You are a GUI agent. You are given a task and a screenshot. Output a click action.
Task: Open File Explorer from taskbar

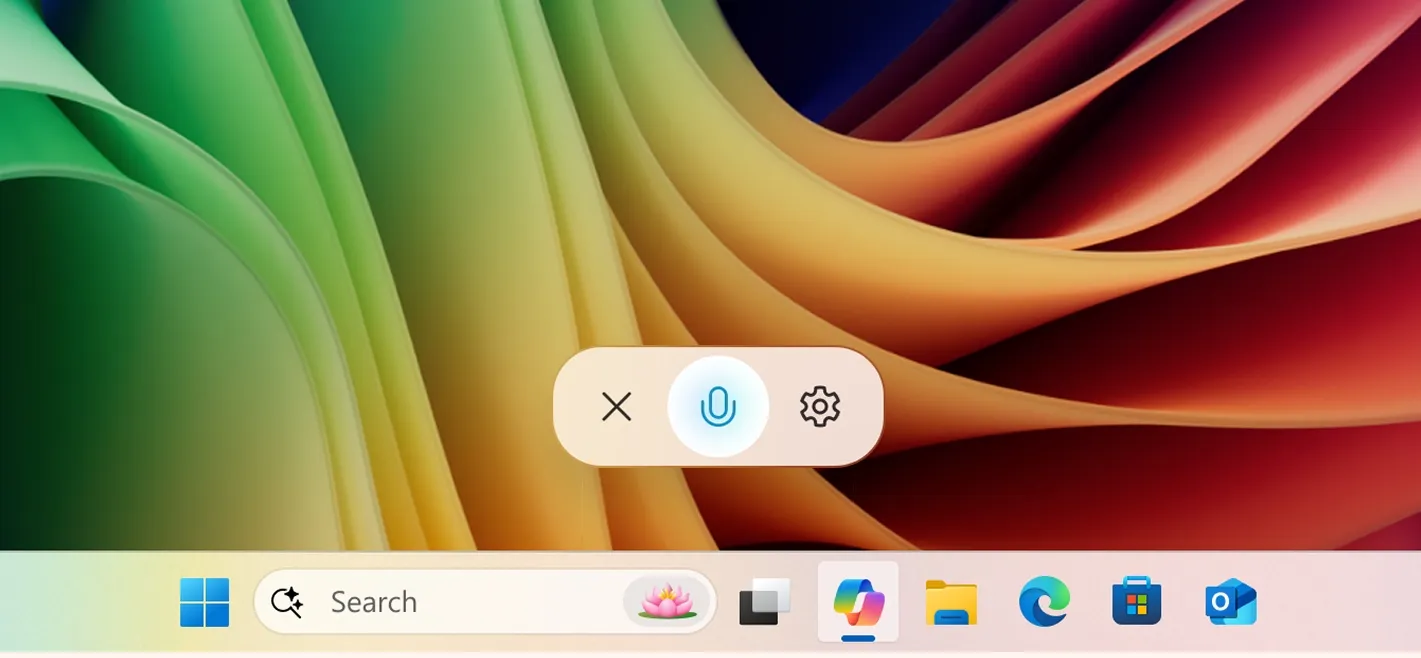pos(951,602)
